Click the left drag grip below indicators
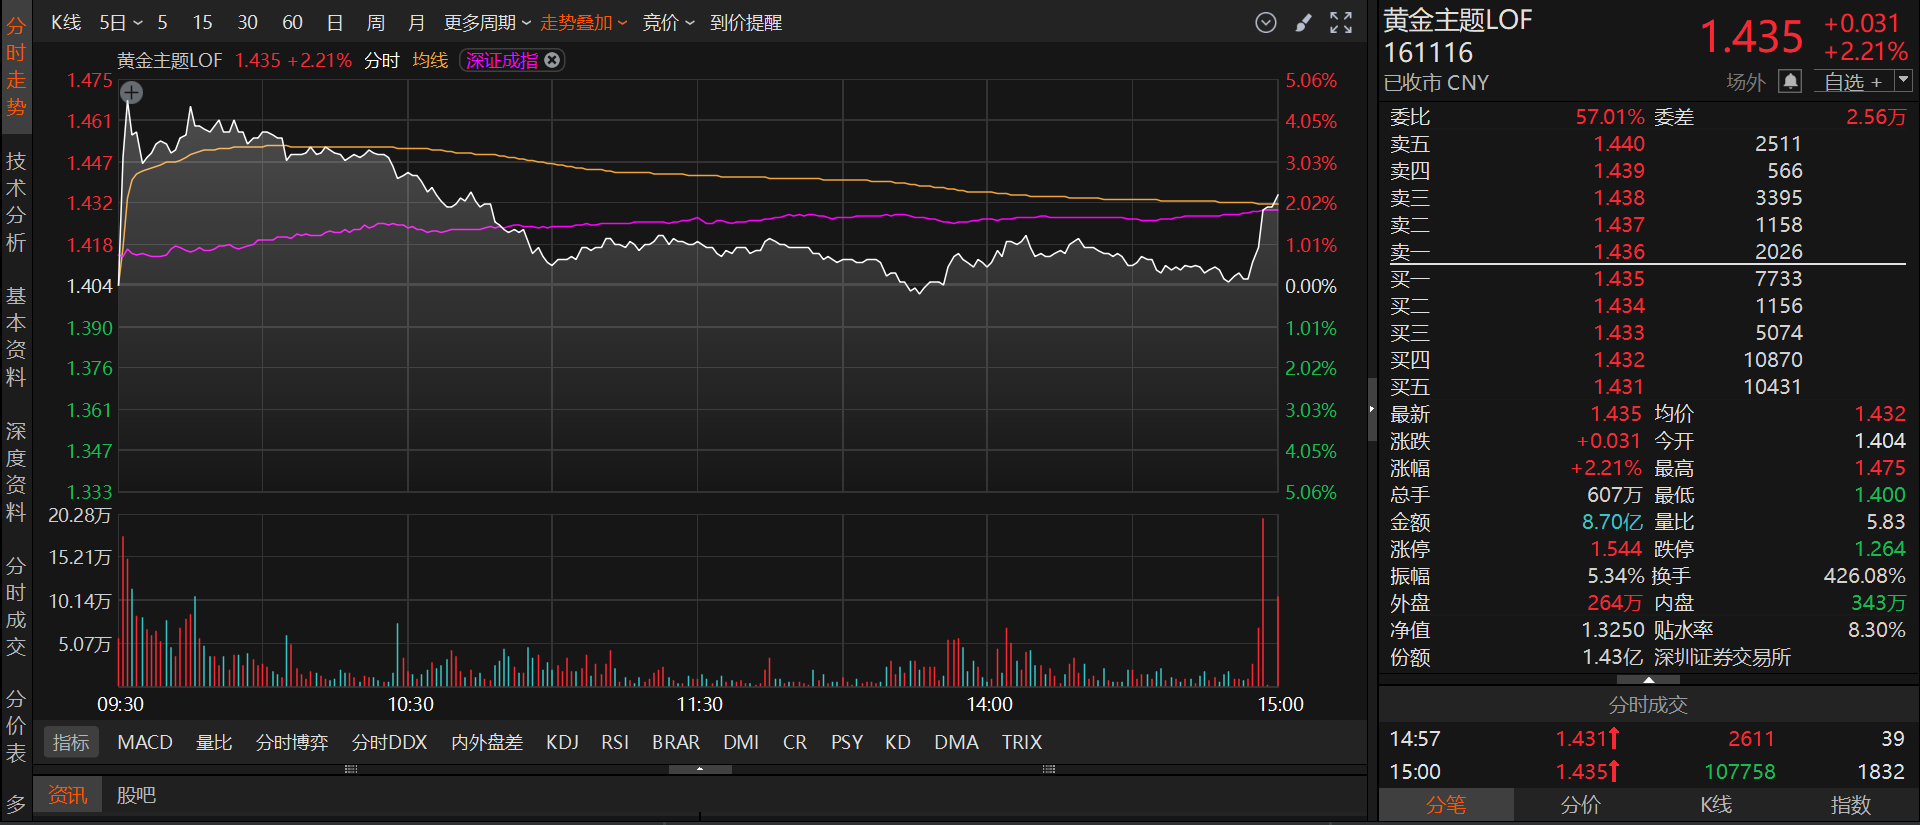The height and width of the screenshot is (825, 1920). (350, 769)
